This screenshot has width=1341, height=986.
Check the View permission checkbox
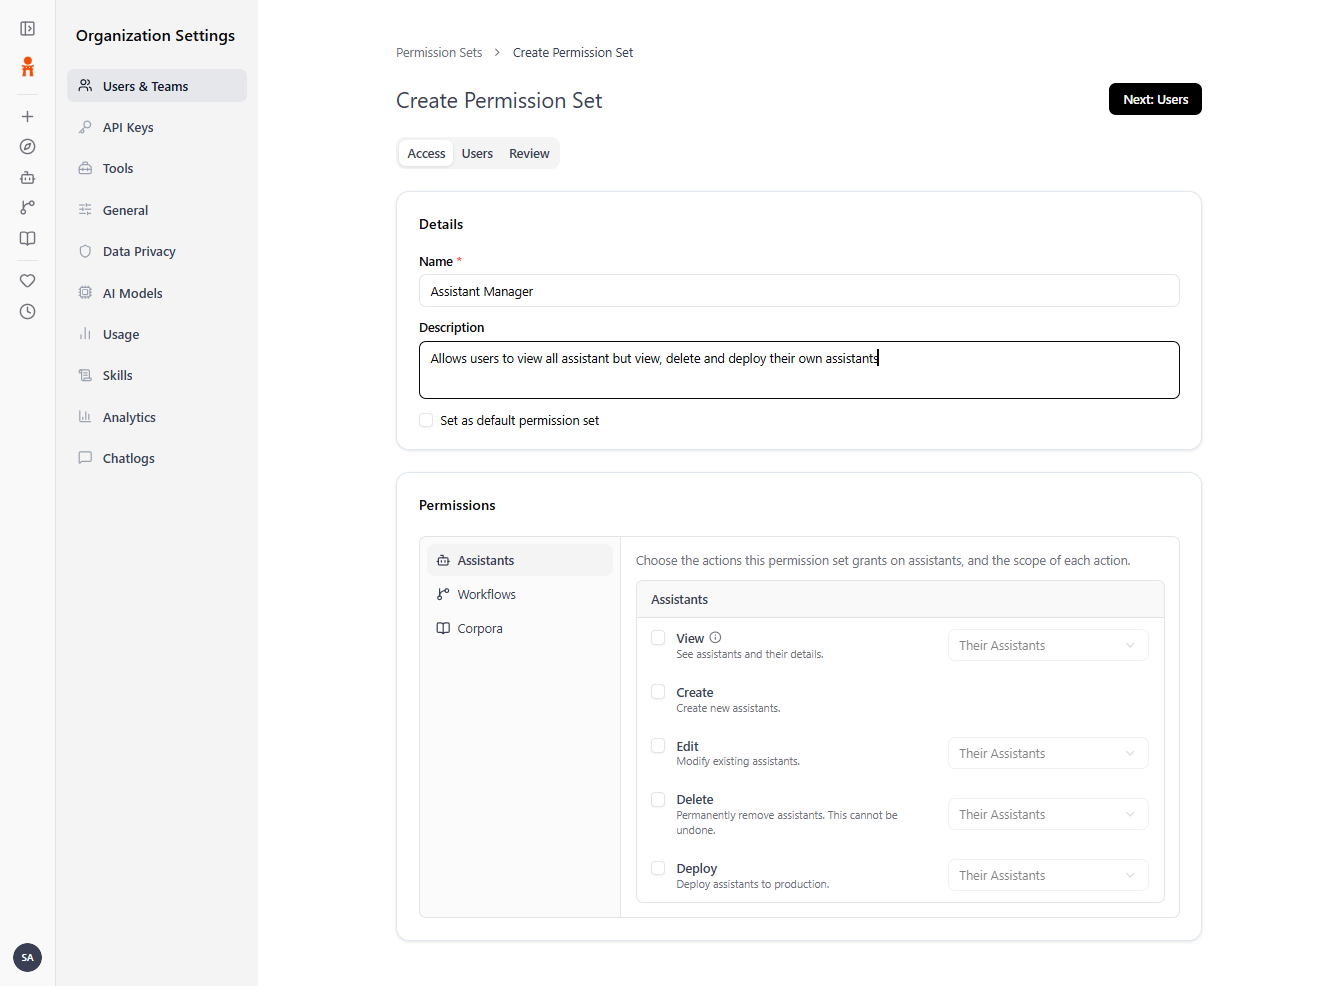658,638
